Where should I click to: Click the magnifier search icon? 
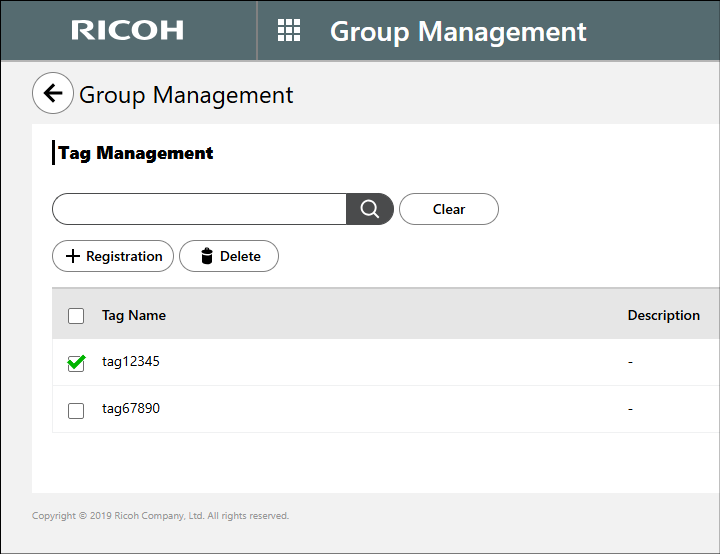[x=369, y=209]
